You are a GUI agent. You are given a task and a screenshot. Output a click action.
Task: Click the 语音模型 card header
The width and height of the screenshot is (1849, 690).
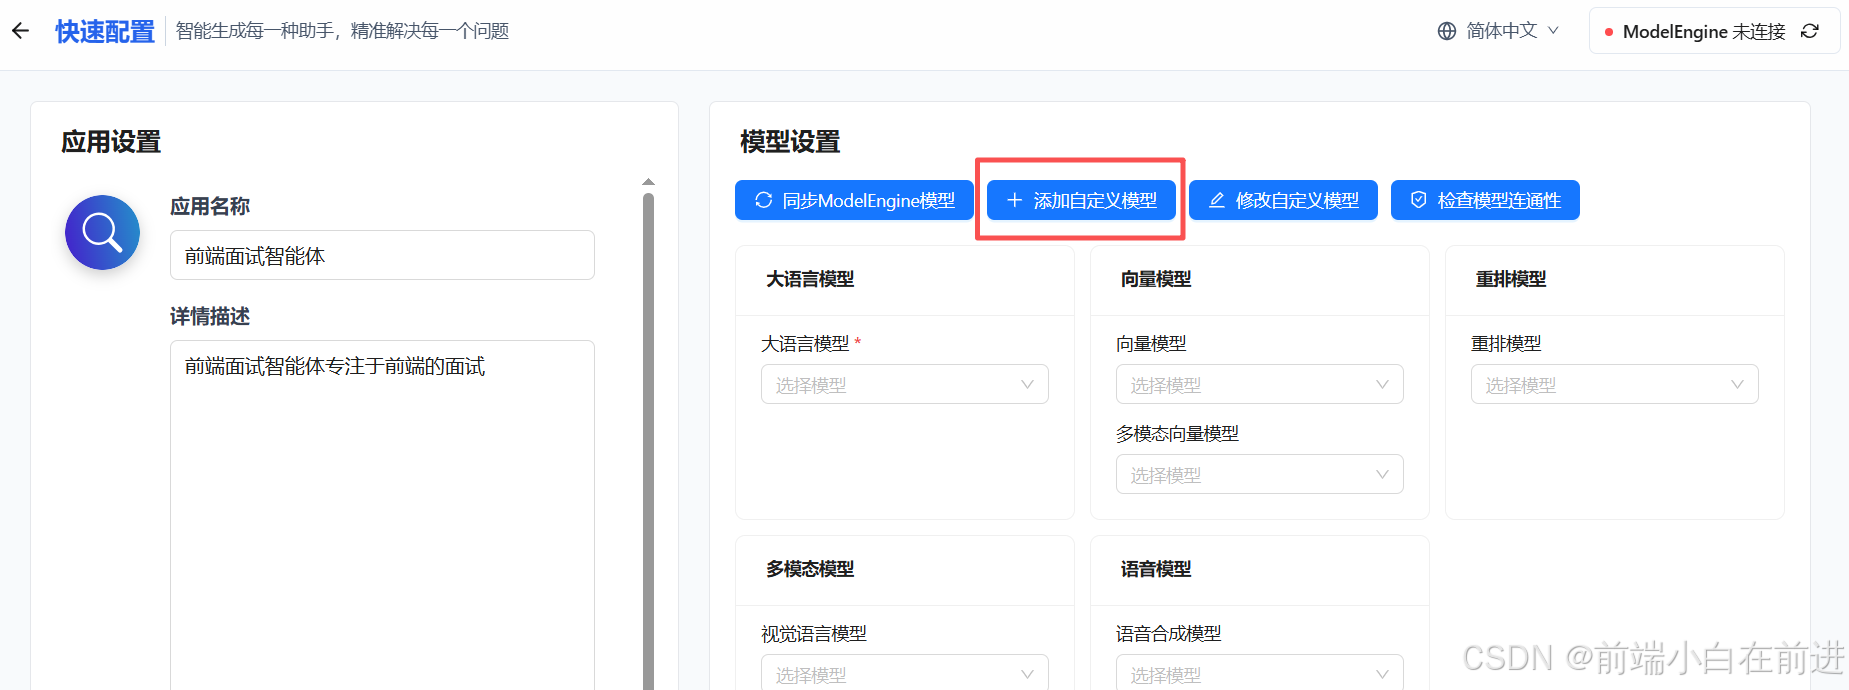[x=1259, y=570]
